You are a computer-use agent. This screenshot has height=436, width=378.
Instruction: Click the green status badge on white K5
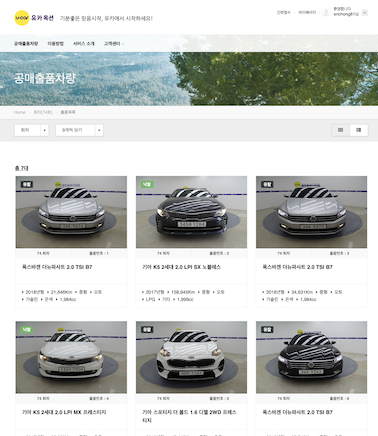pyautogui.click(x=26, y=329)
